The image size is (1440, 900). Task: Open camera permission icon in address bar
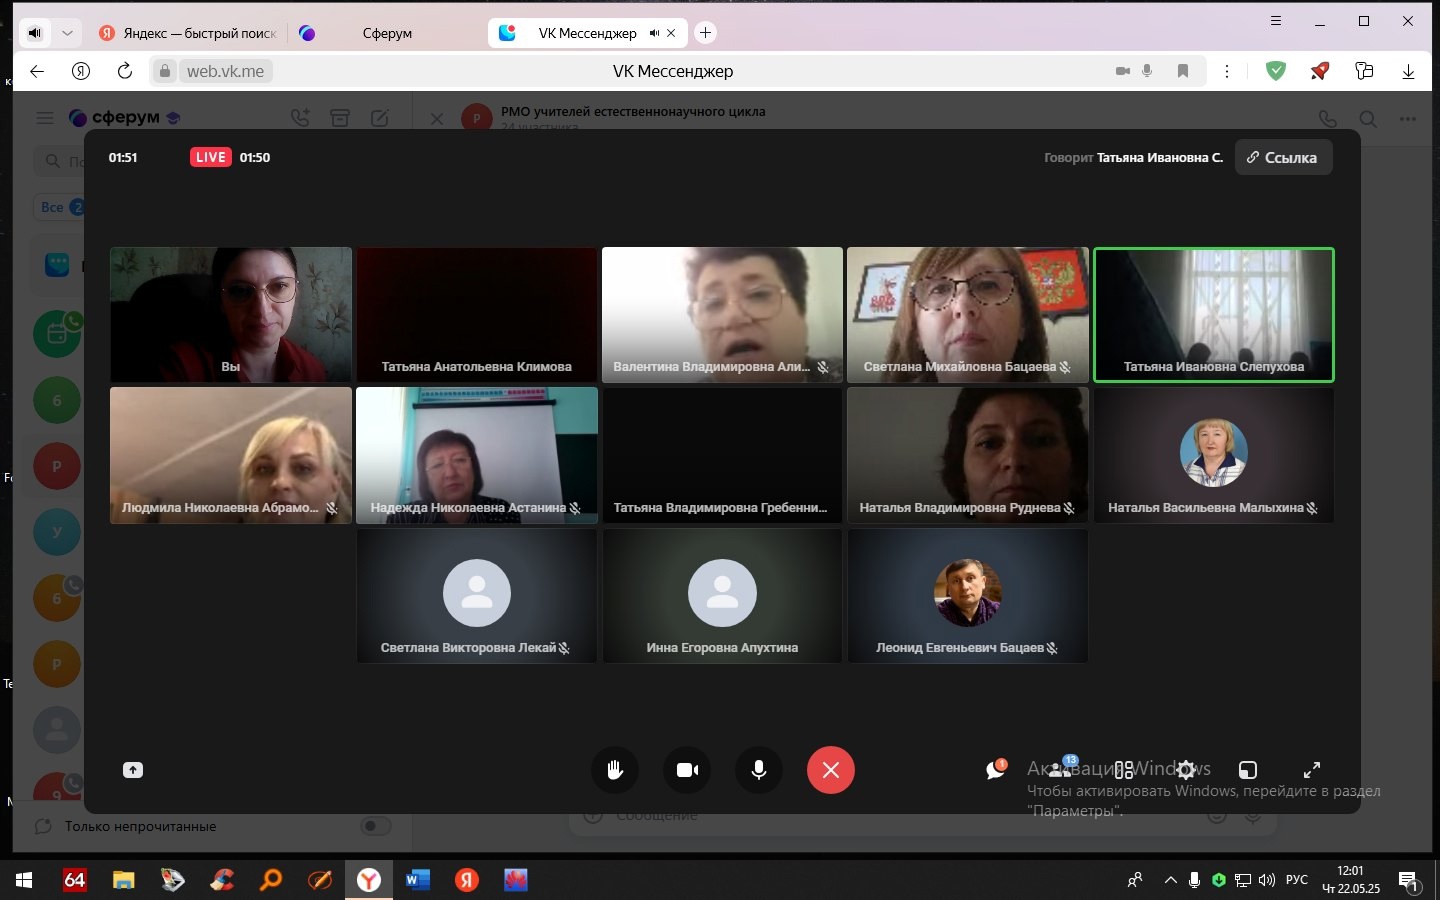point(1123,71)
